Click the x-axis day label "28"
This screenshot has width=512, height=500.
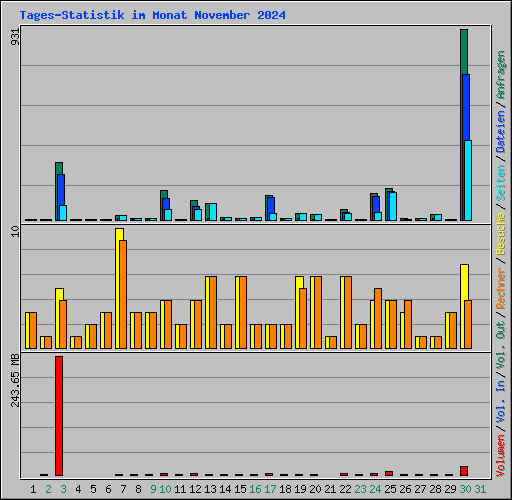[435, 489]
